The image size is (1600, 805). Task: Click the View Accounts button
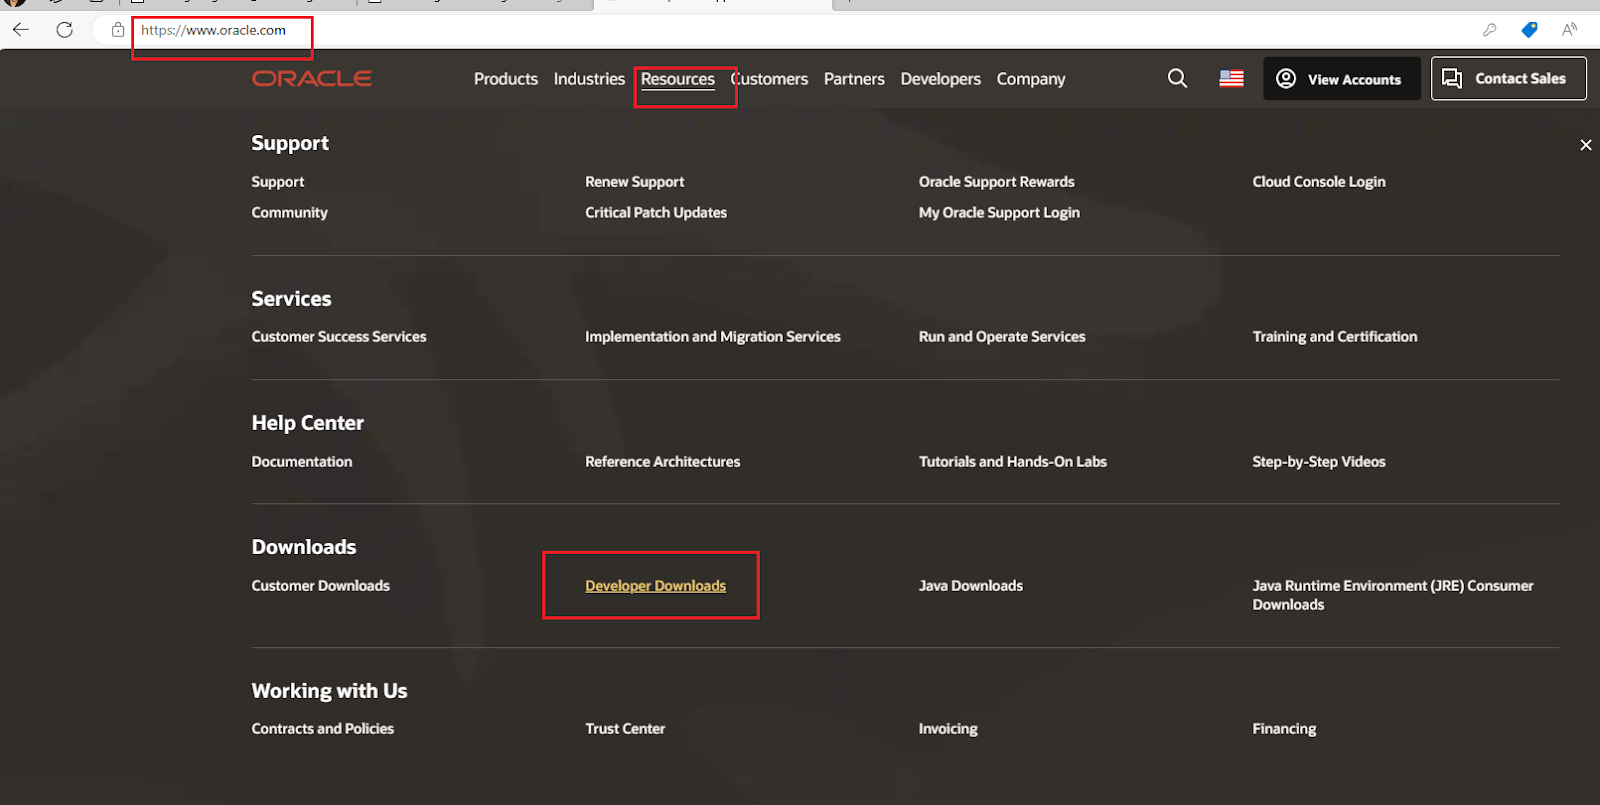(x=1341, y=78)
